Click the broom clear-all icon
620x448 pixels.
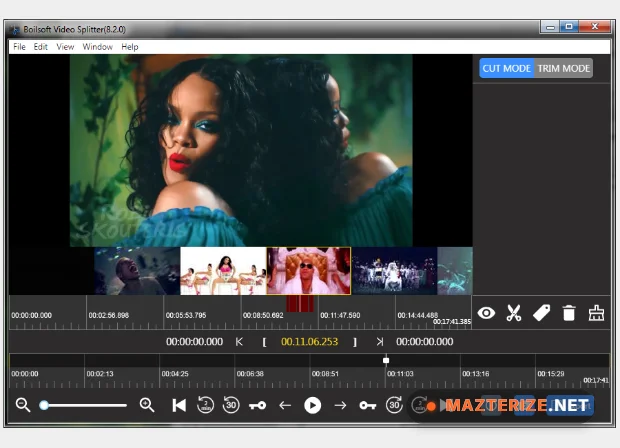pos(596,313)
